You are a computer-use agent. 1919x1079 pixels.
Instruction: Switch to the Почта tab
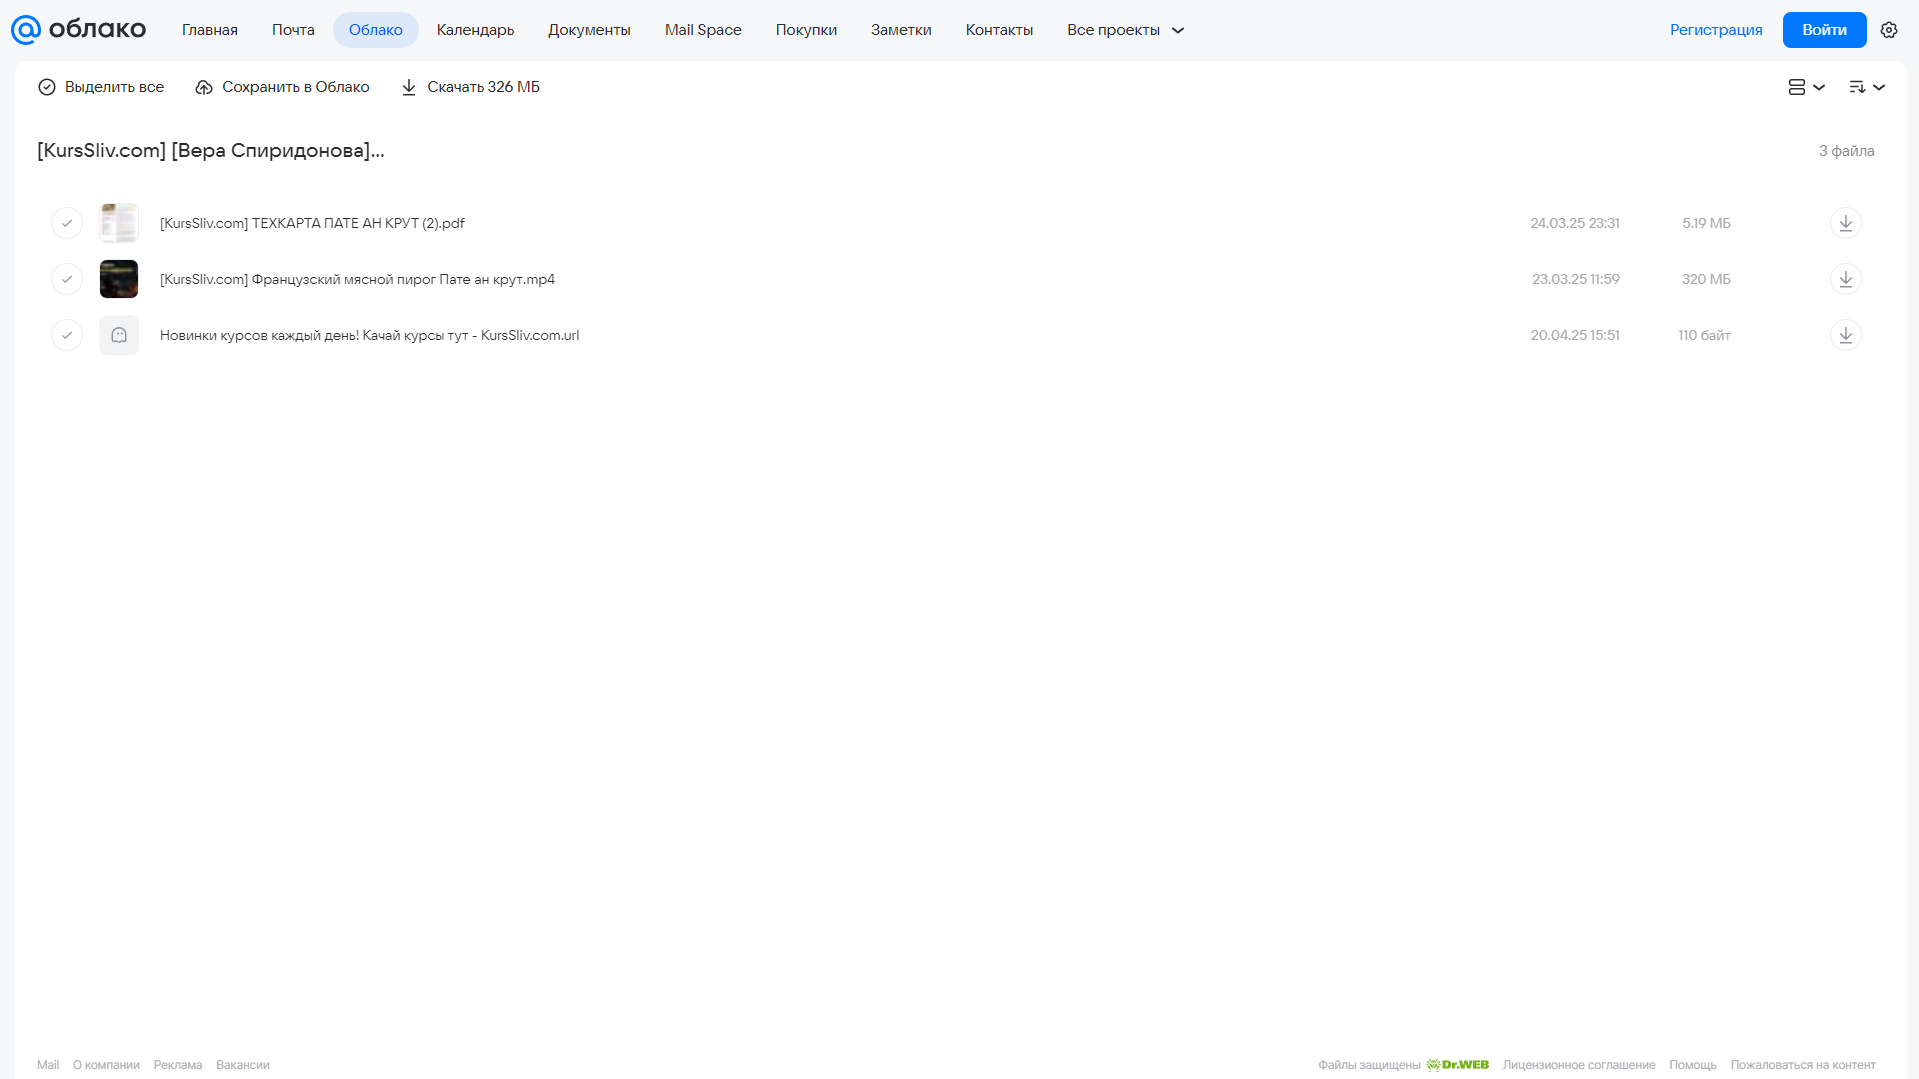pos(293,30)
